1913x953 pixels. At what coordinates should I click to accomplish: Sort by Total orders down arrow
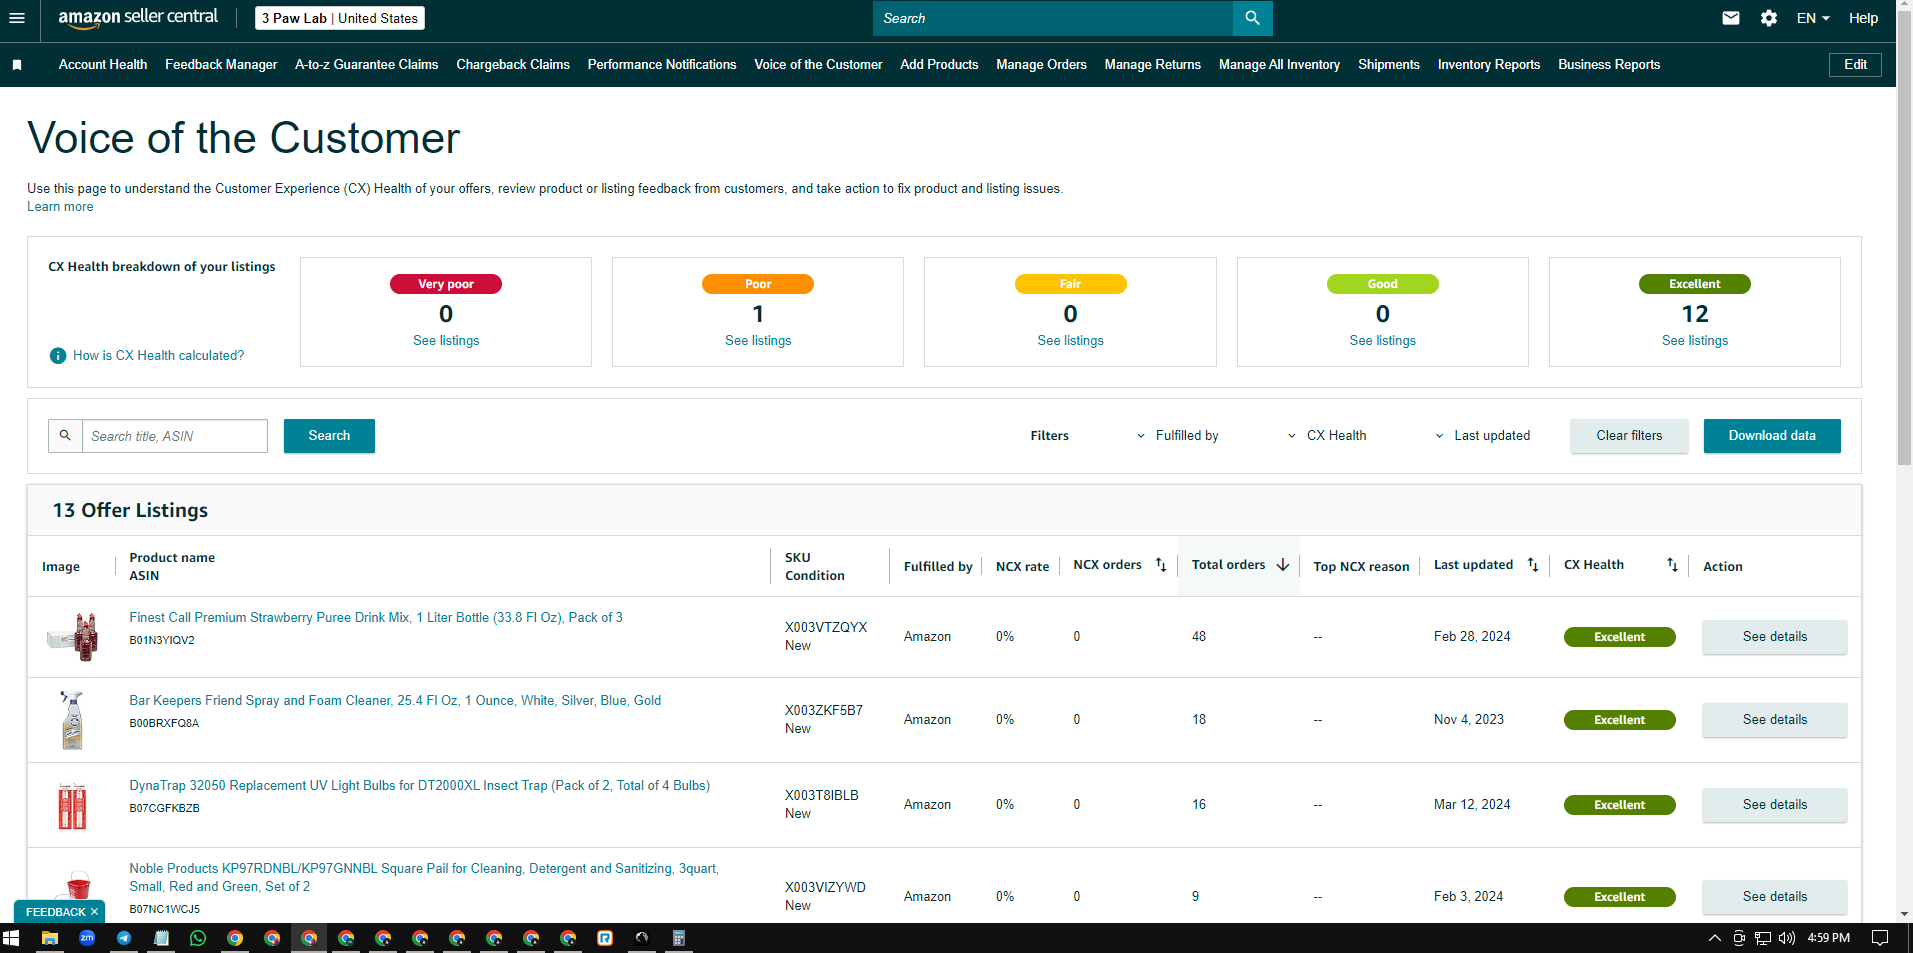1283,565
